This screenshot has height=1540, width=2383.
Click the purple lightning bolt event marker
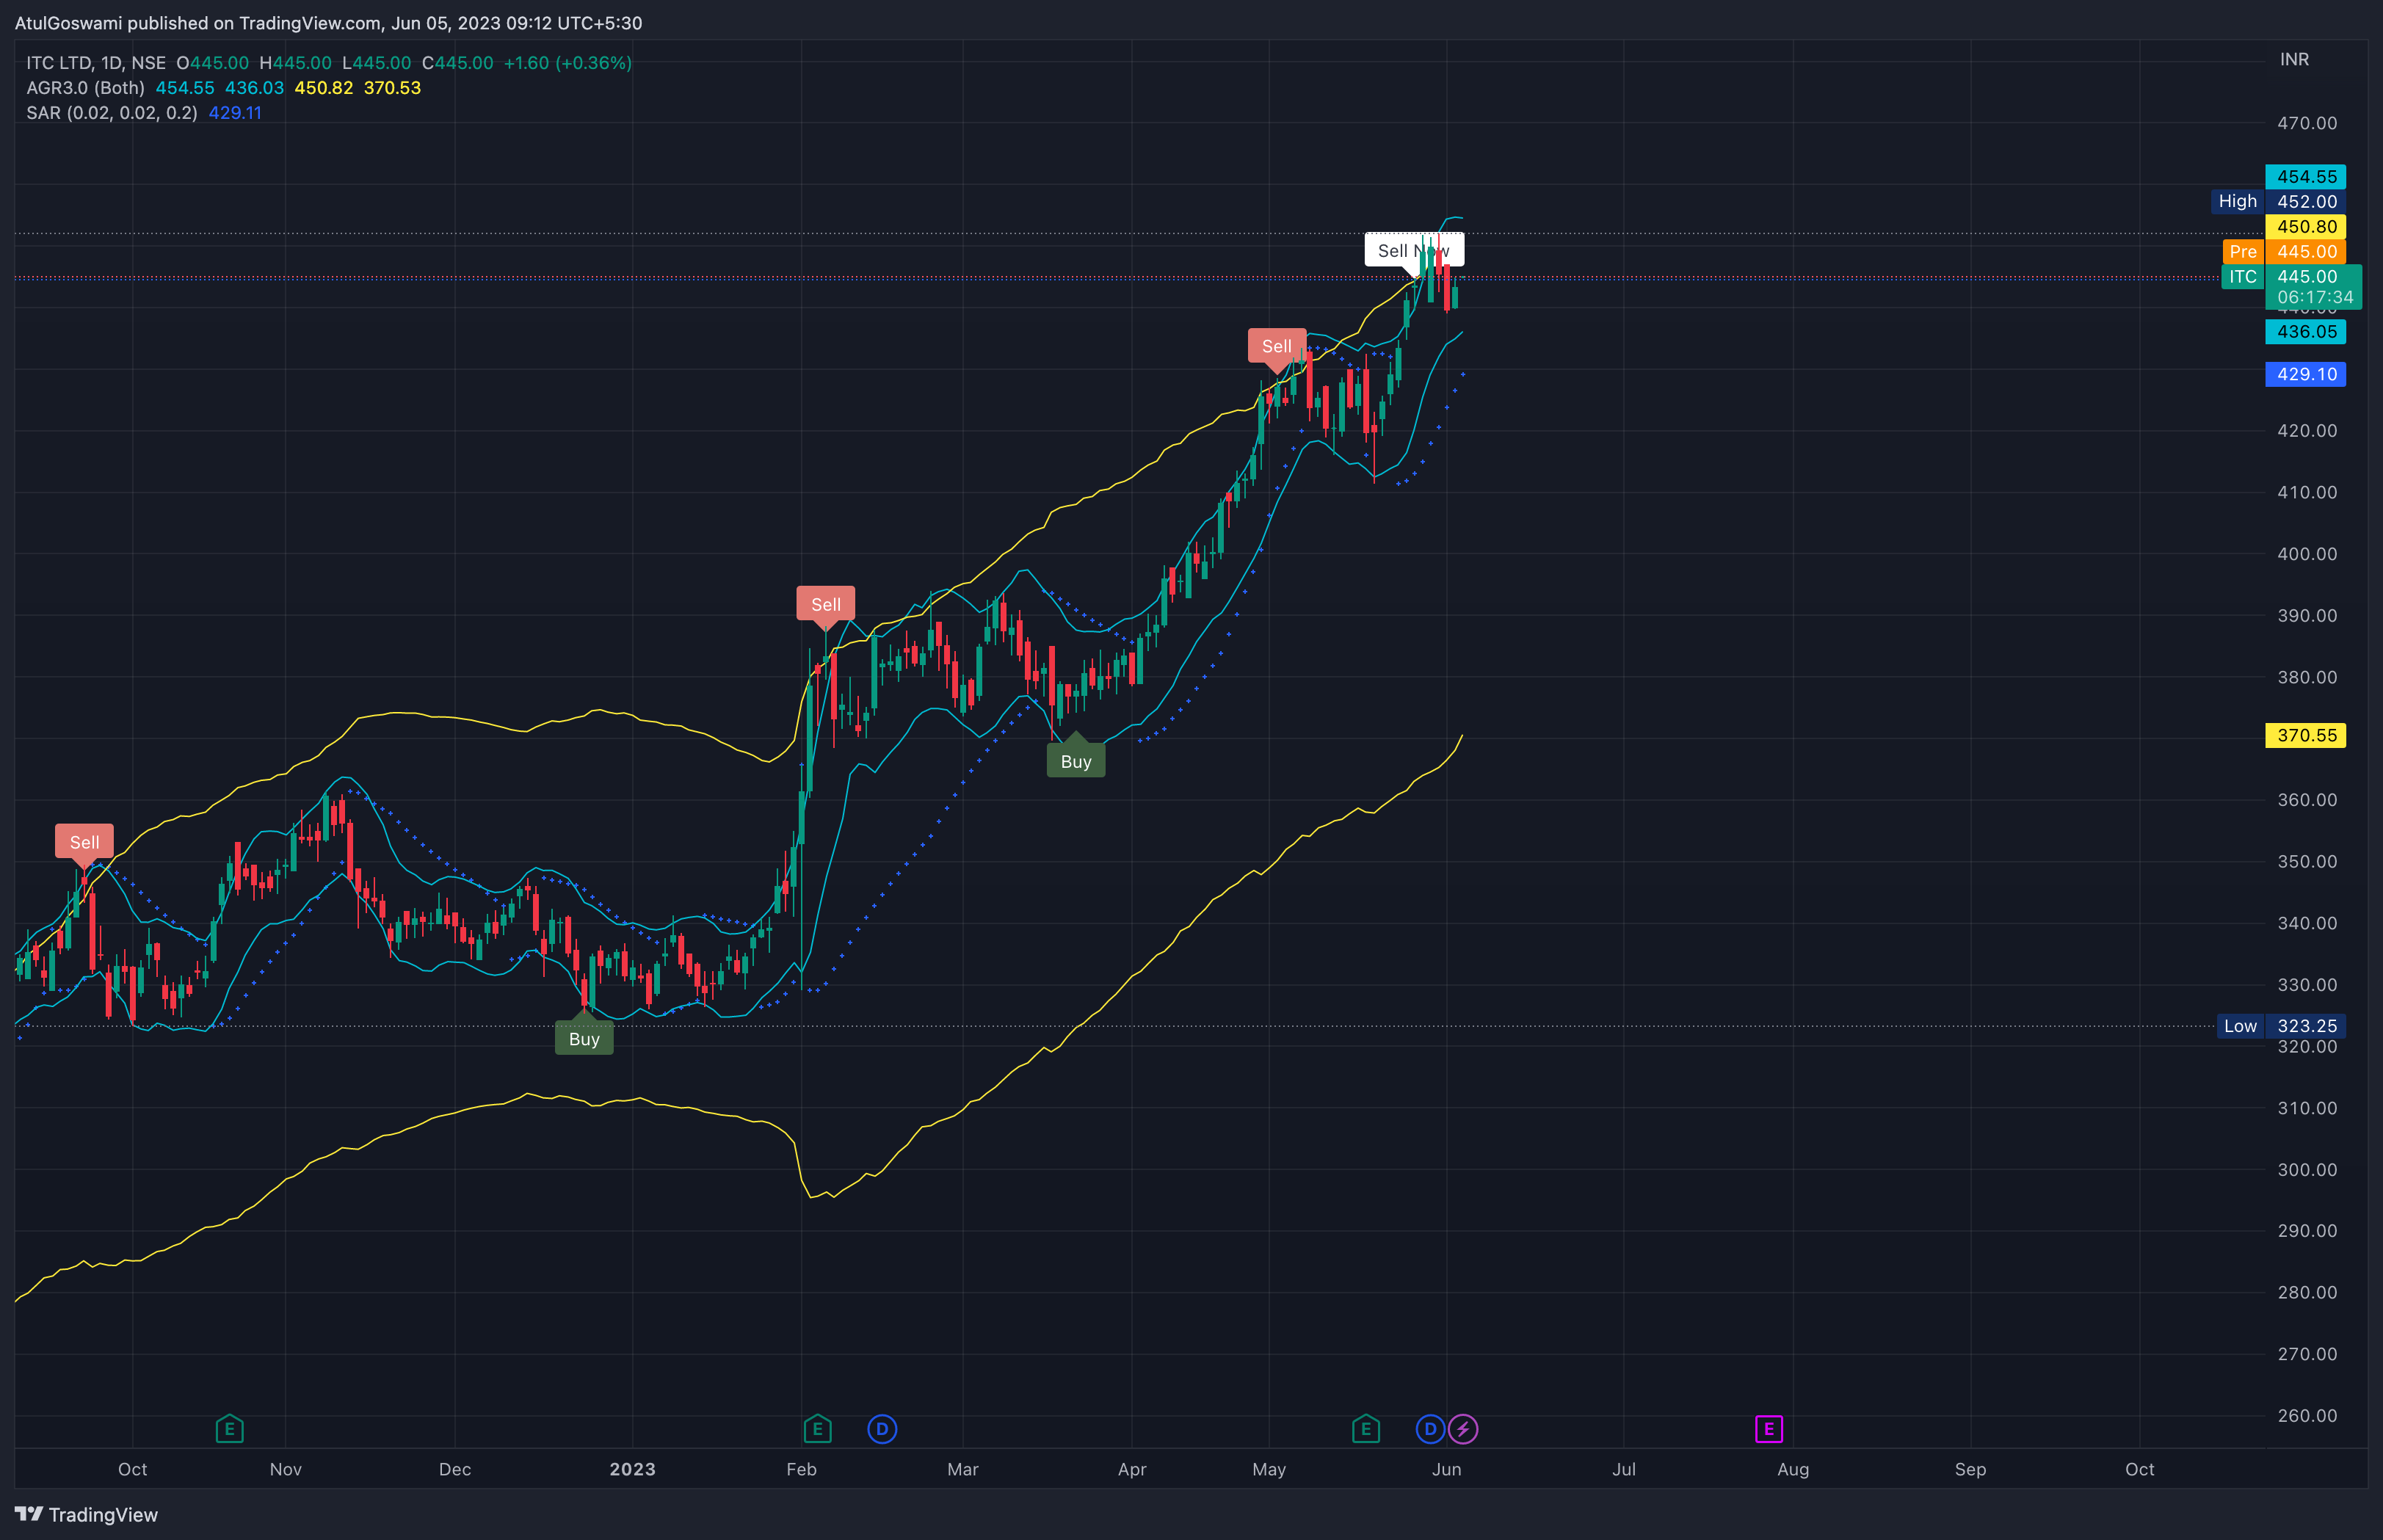pos(1463,1429)
